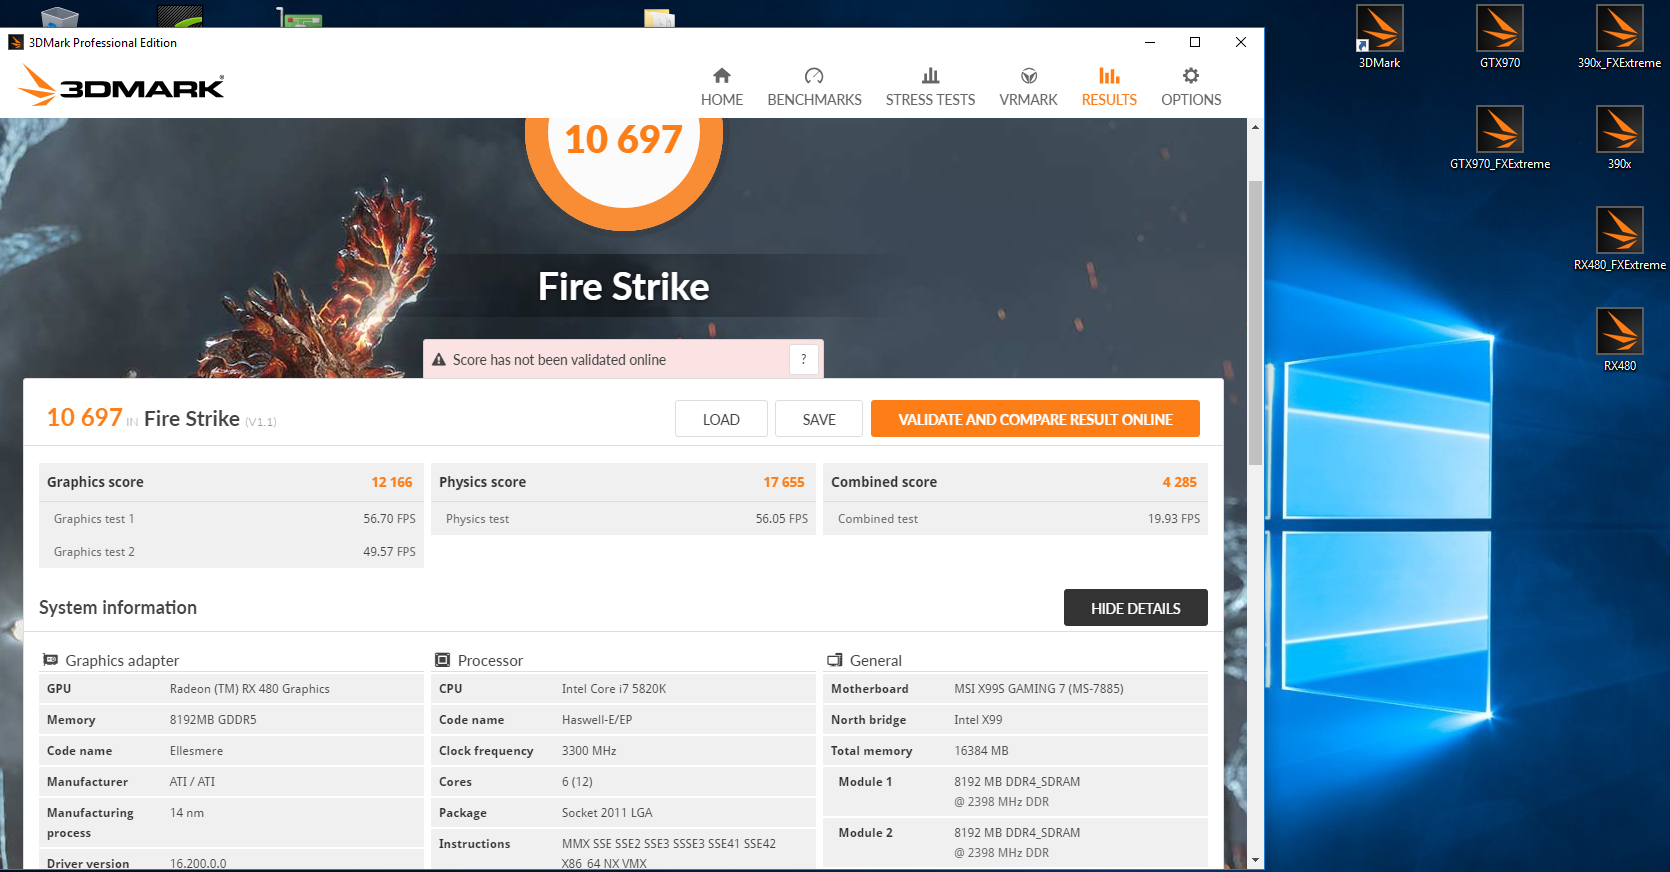
Task: Click Graphics test 1 row
Action: 231,519
